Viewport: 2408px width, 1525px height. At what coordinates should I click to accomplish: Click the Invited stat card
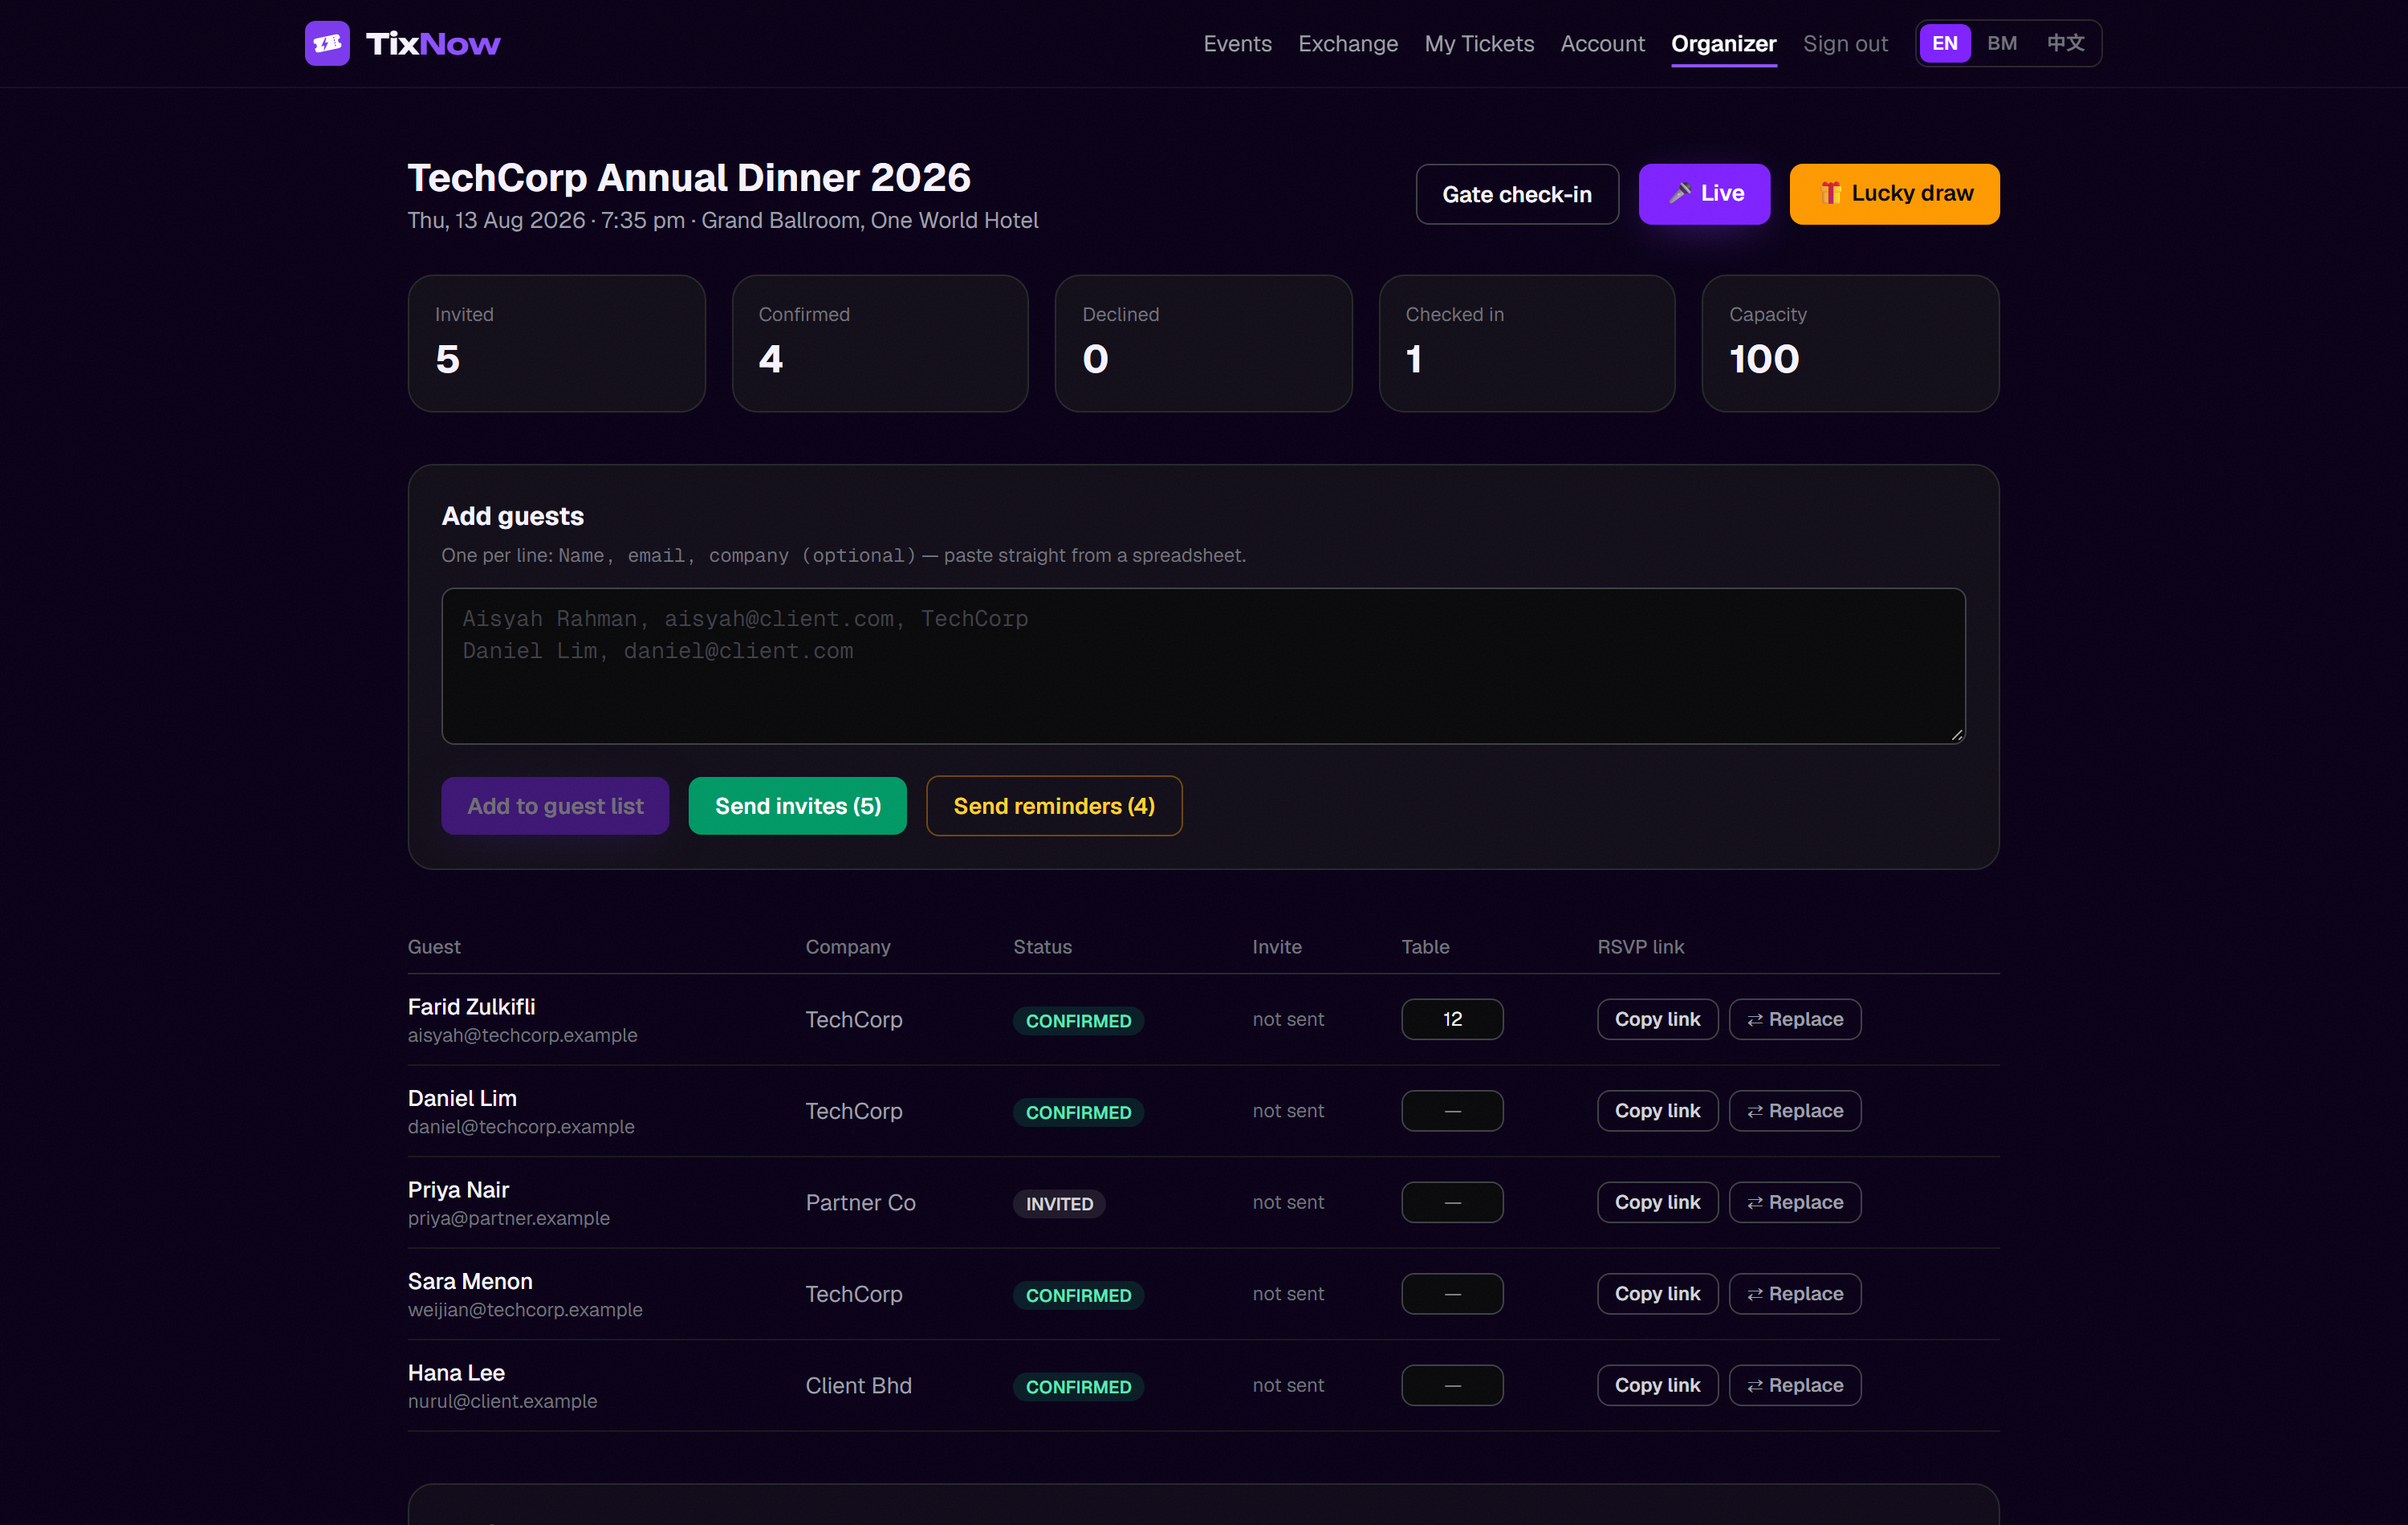(556, 343)
